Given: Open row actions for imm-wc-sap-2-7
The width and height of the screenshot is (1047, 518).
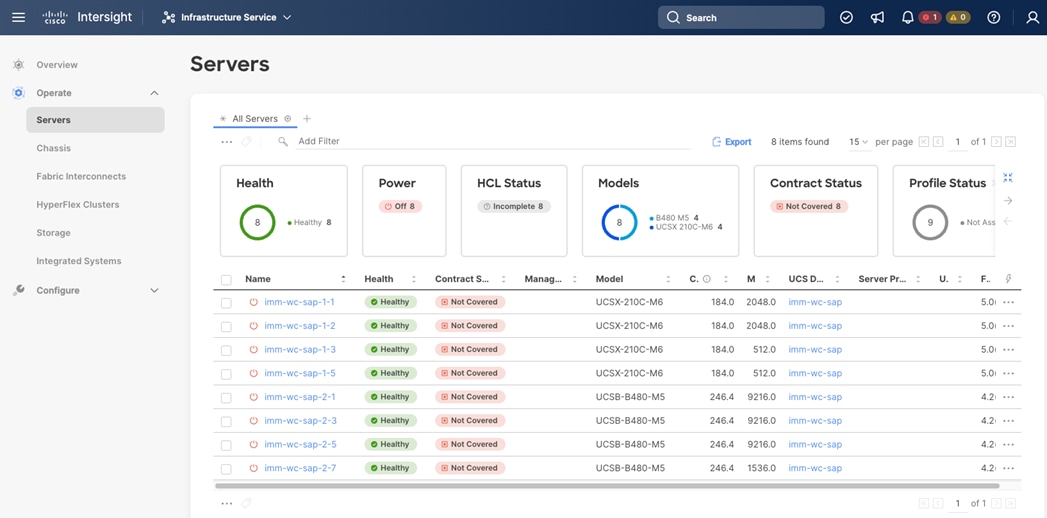Looking at the screenshot, I should coord(1008,469).
